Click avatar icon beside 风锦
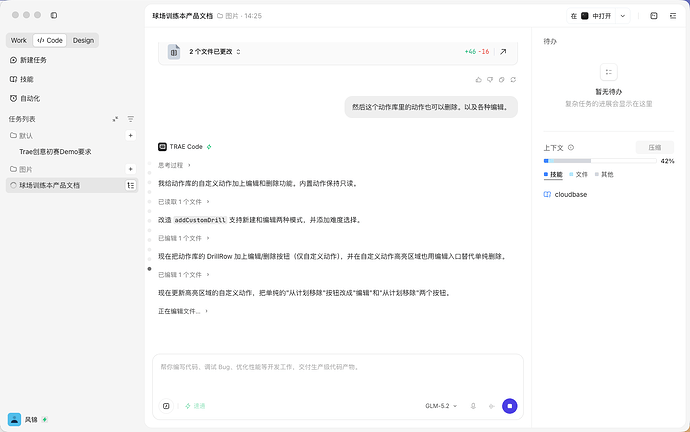 14,420
